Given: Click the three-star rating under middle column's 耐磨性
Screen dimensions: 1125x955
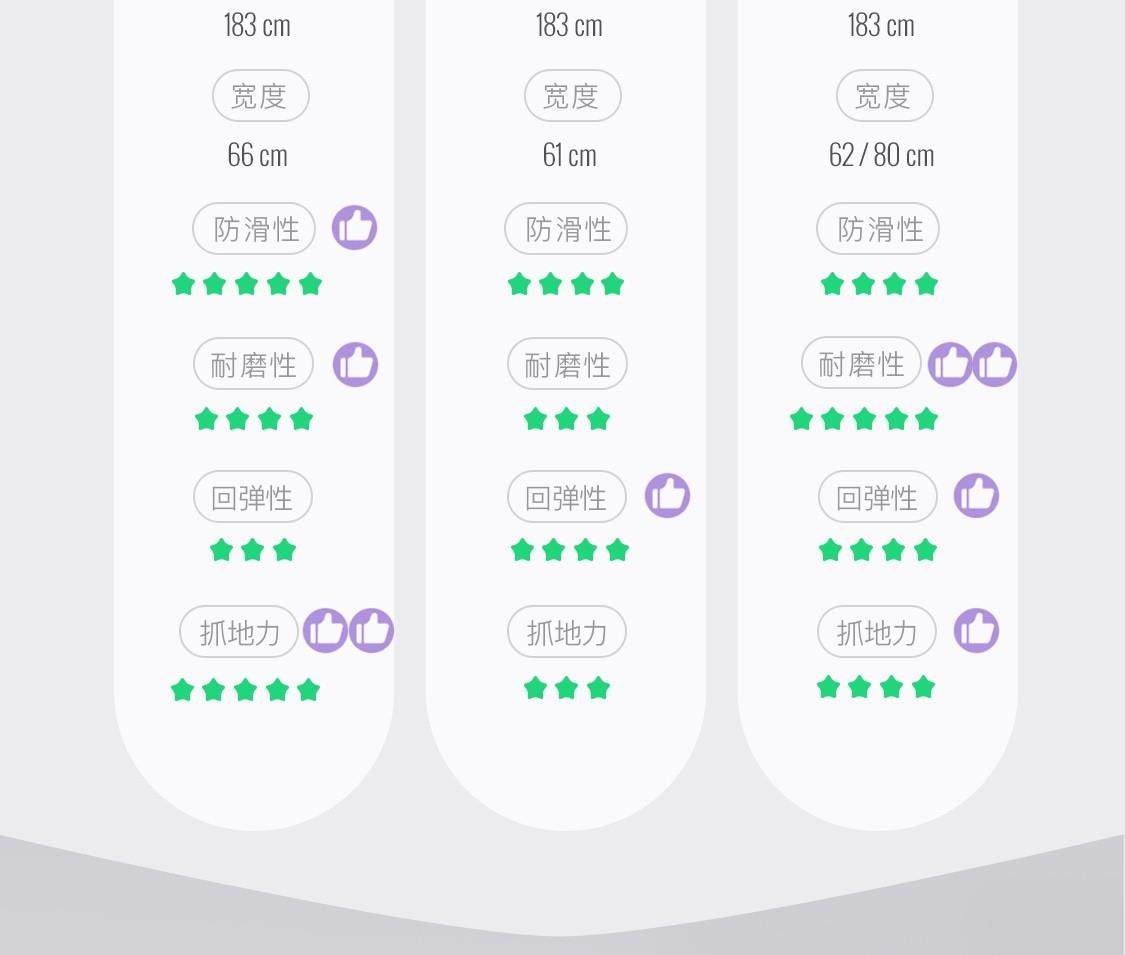Looking at the screenshot, I should click(x=566, y=419).
